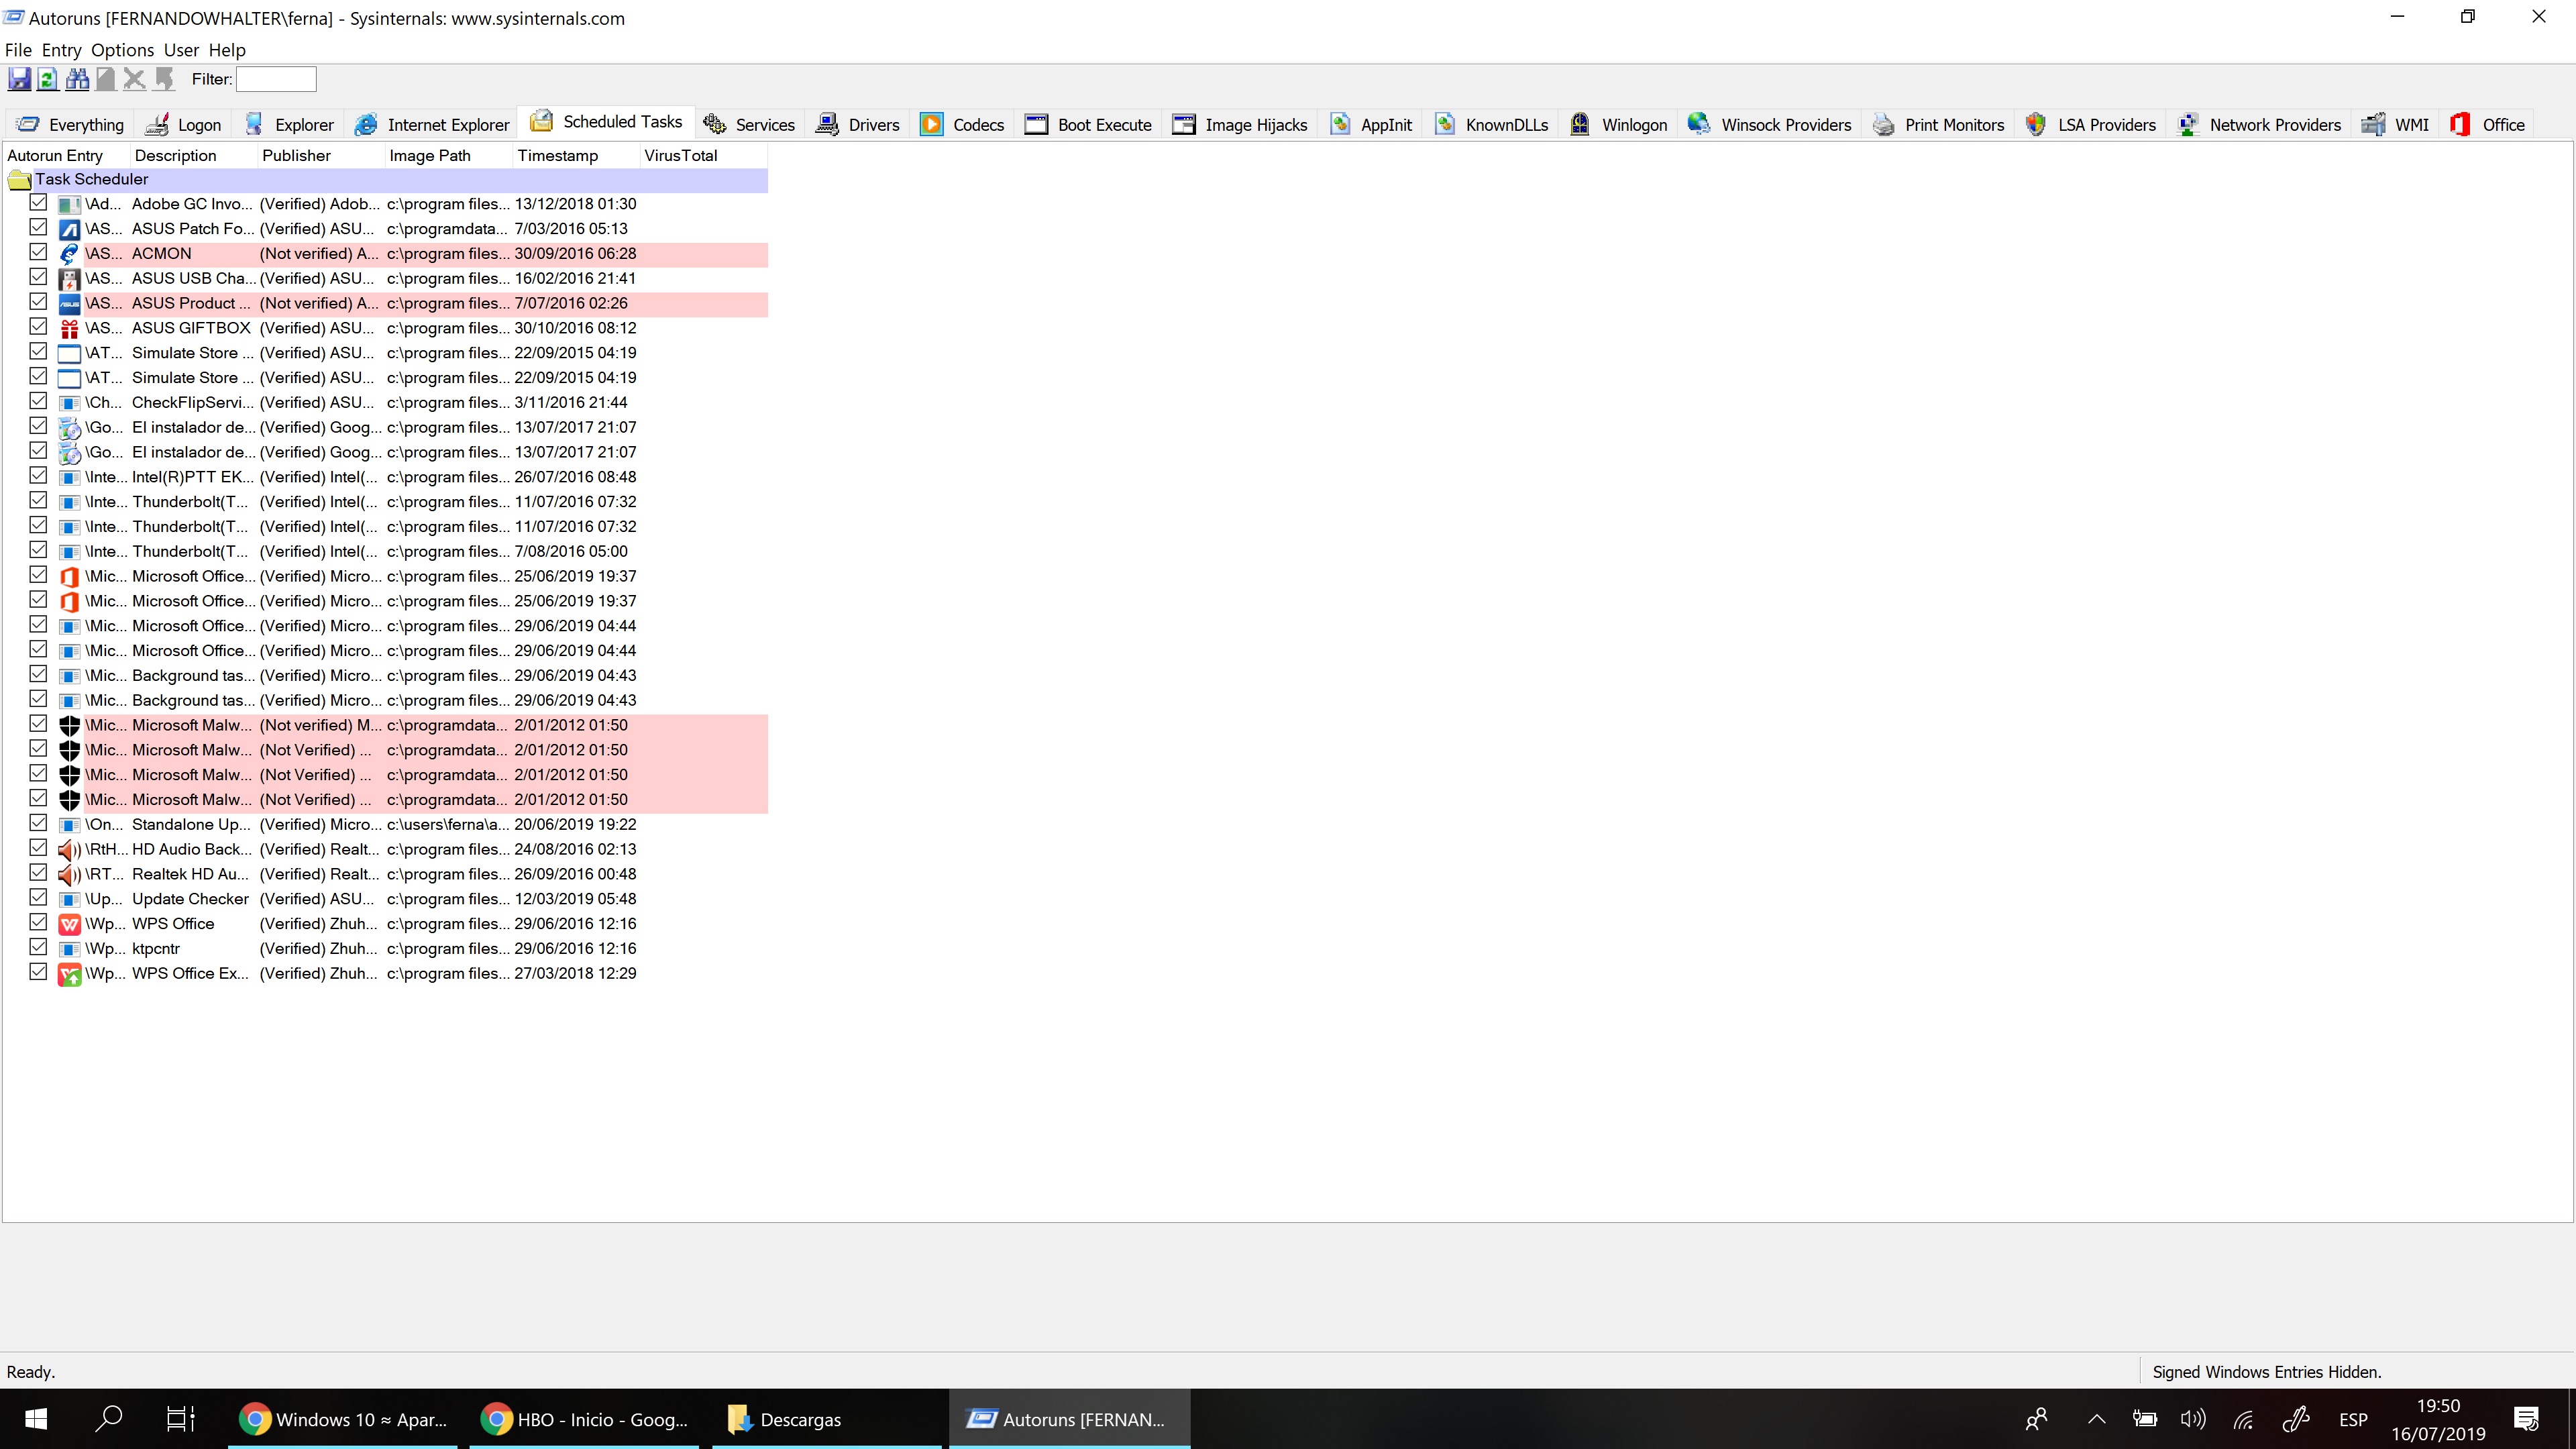
Task: Click the Task Scheduler folder icon
Action: [x=19, y=180]
